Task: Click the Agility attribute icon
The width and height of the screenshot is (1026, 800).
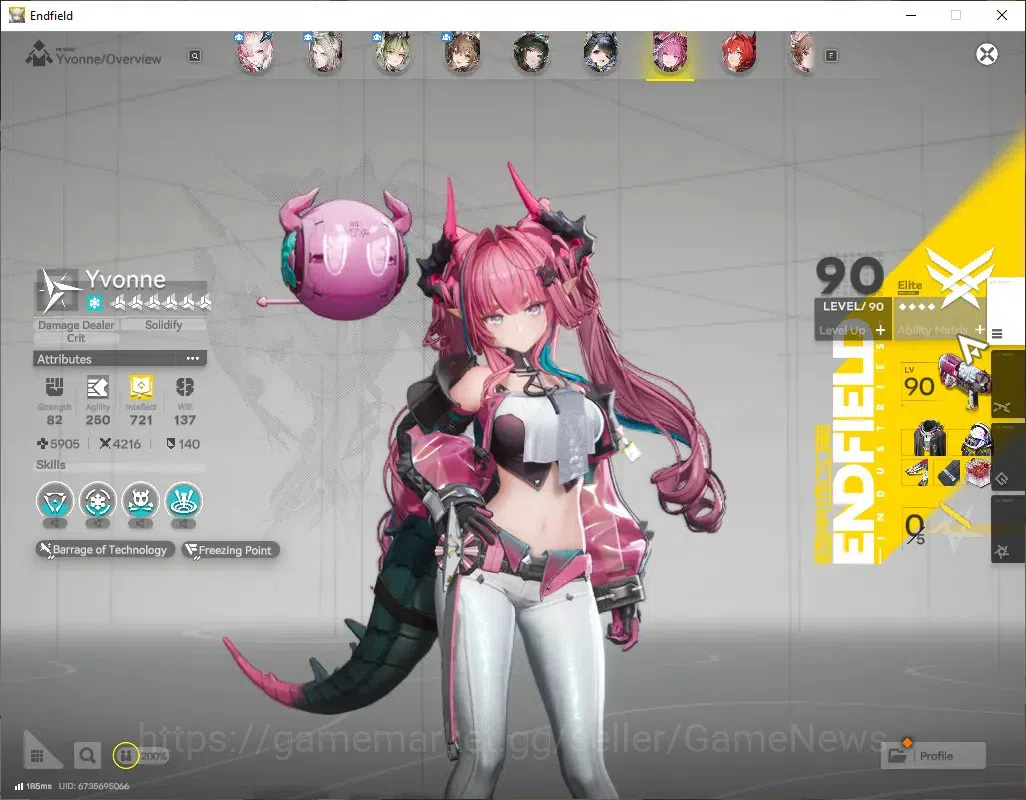Action: click(97, 387)
